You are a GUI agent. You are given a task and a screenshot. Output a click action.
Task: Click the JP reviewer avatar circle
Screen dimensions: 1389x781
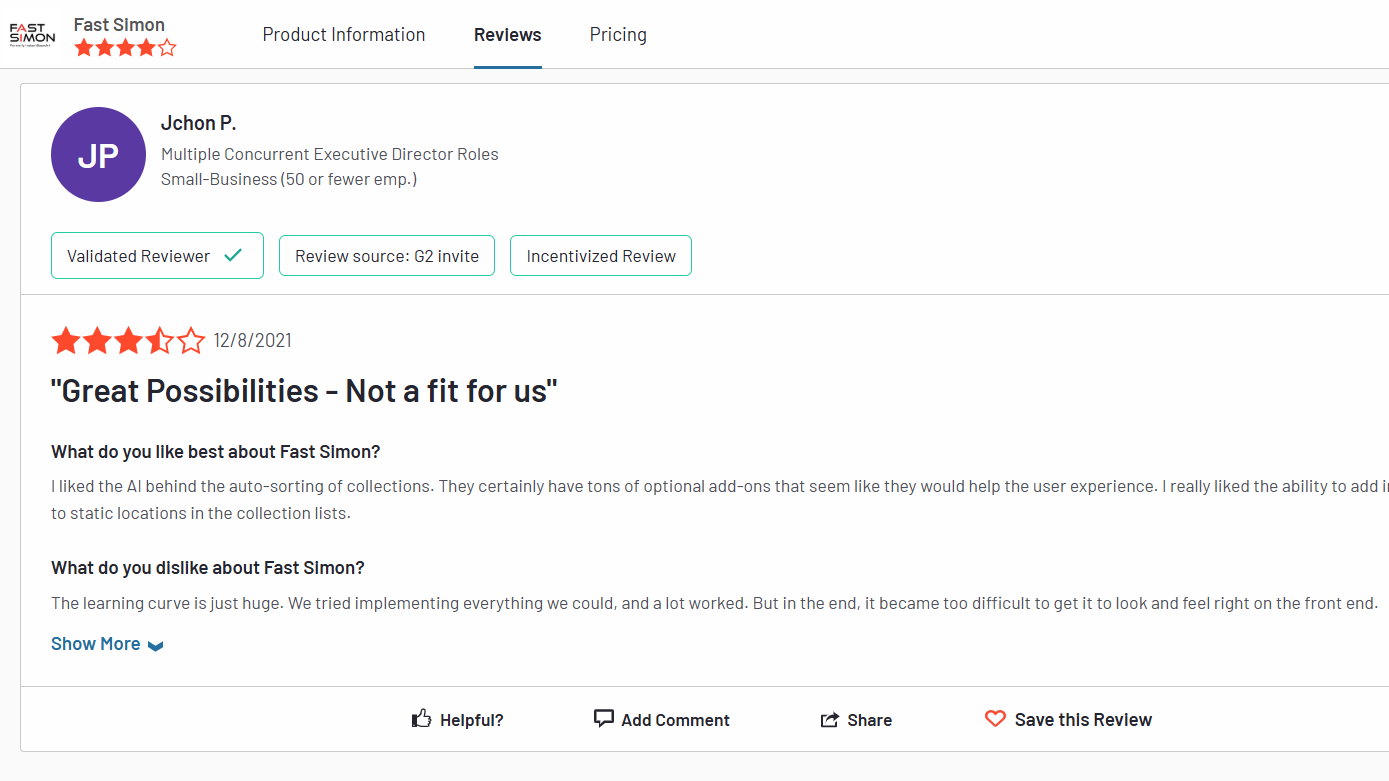[x=98, y=155]
